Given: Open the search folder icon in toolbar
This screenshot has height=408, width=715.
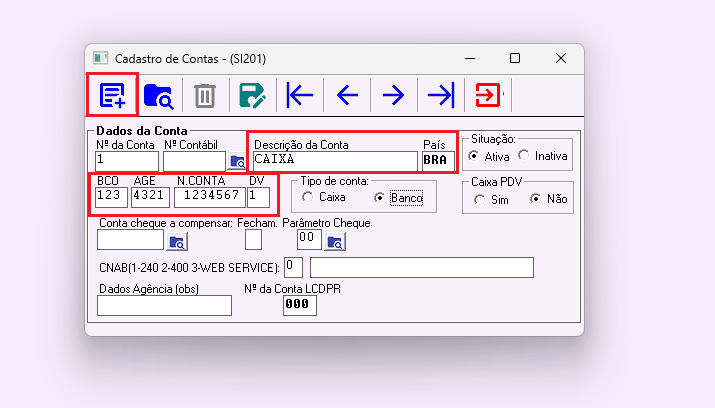Looking at the screenshot, I should 158,96.
